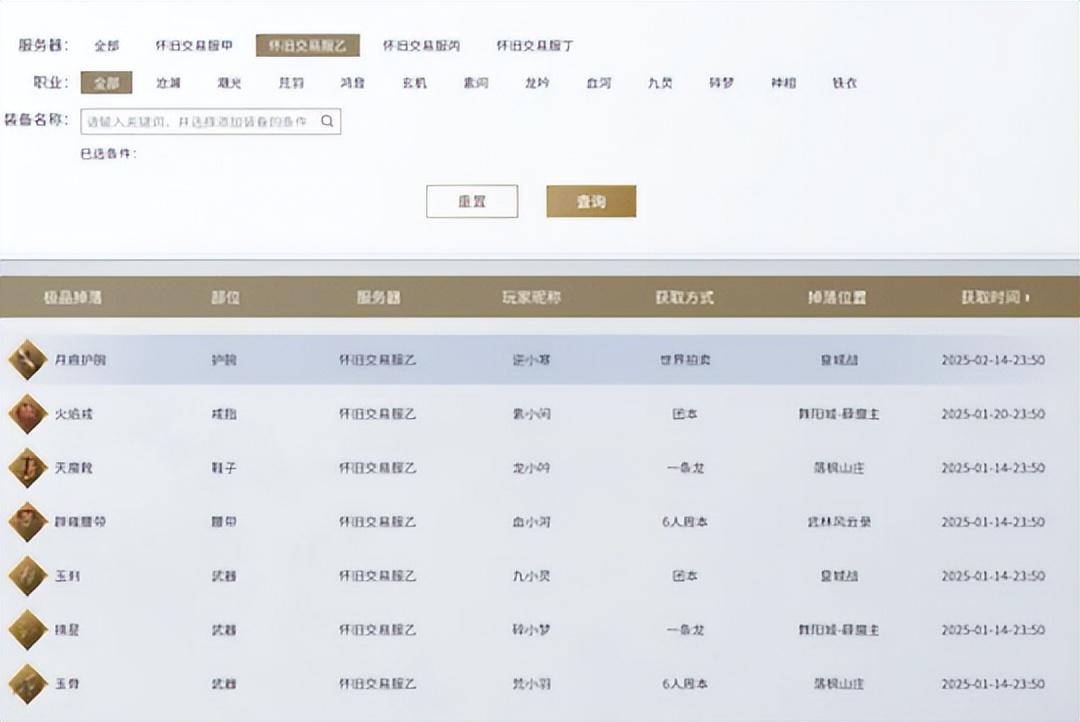Screen dimensions: 1080x722
Task: Pick the 铁衣 class filter
Action: pos(845,83)
